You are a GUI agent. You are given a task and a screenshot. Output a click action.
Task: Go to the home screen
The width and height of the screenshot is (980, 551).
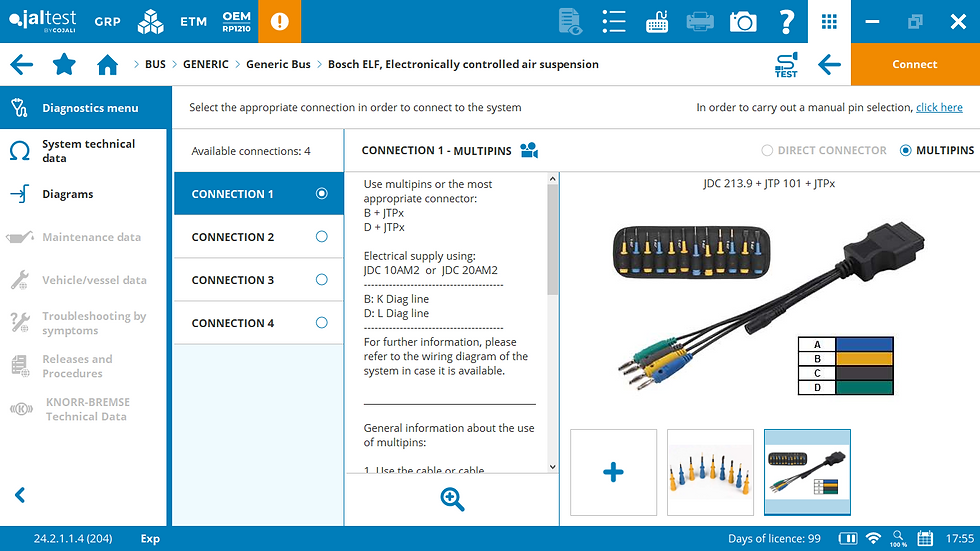point(108,64)
